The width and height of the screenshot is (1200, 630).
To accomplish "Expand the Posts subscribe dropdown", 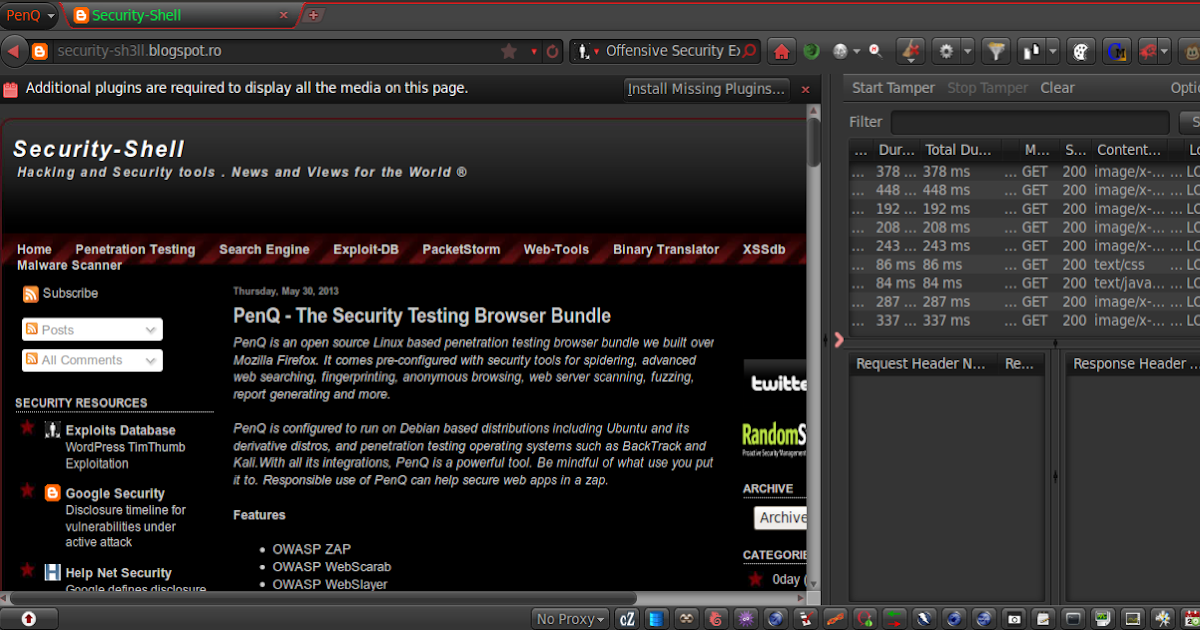I will [x=92, y=330].
